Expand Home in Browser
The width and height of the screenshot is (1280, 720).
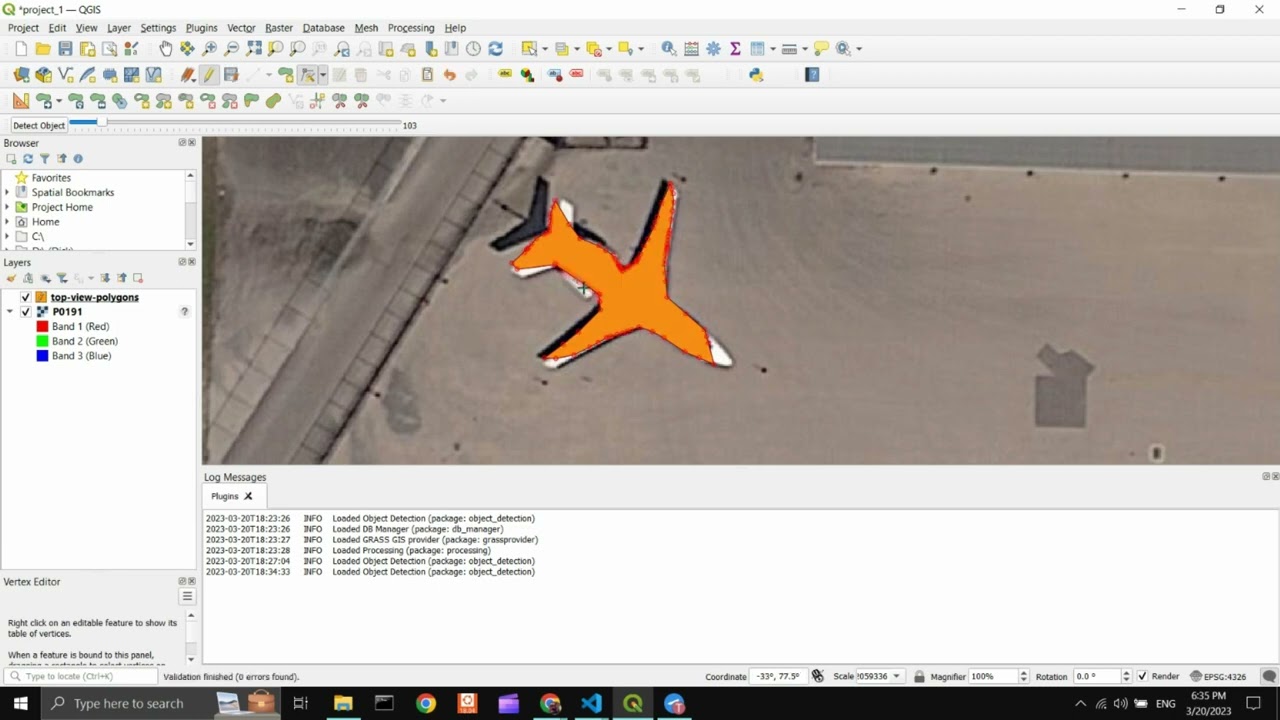(7, 222)
